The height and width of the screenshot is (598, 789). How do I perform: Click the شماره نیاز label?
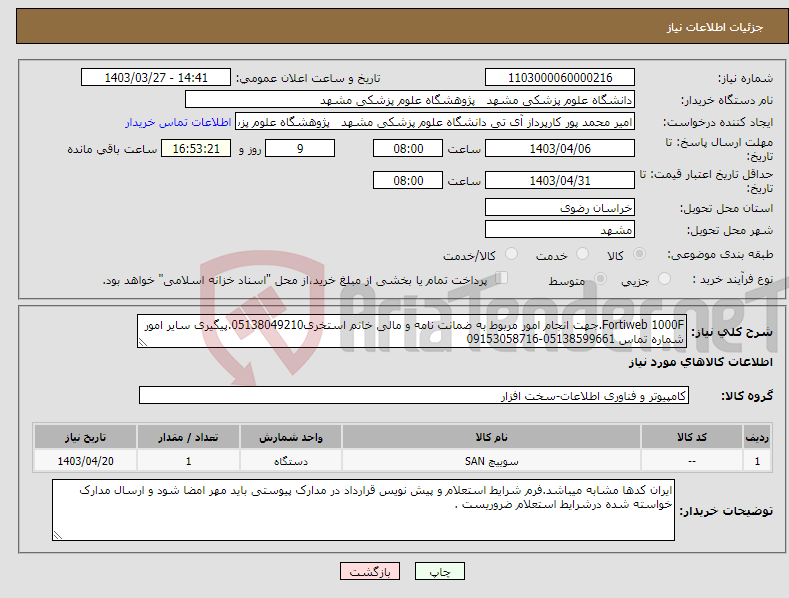(x=745, y=79)
